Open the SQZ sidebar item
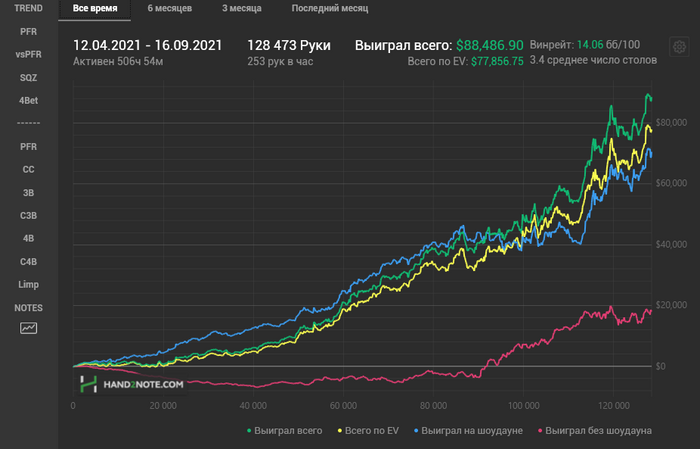The width and height of the screenshot is (700, 449). 29,78
